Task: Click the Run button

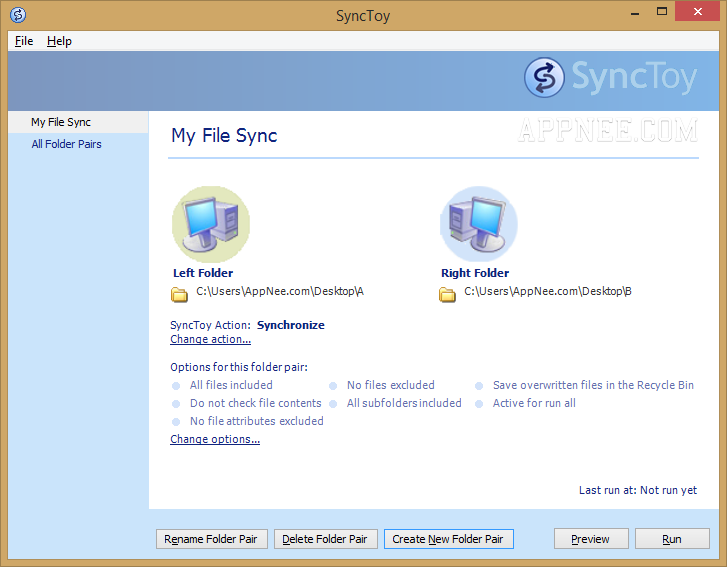Action: pyautogui.click(x=672, y=539)
